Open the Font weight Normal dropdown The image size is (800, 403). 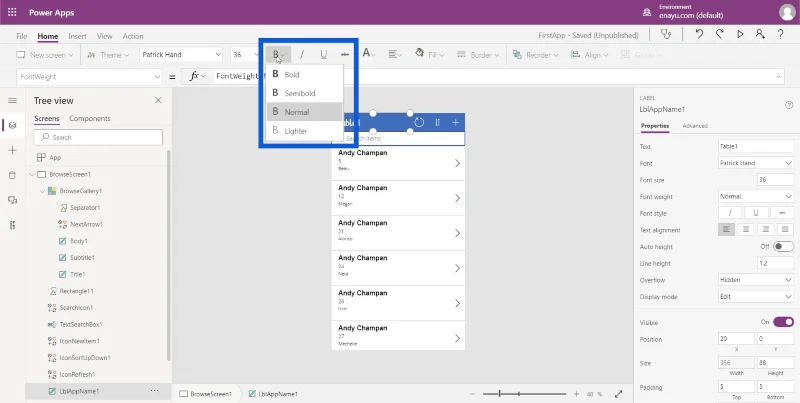coord(756,196)
